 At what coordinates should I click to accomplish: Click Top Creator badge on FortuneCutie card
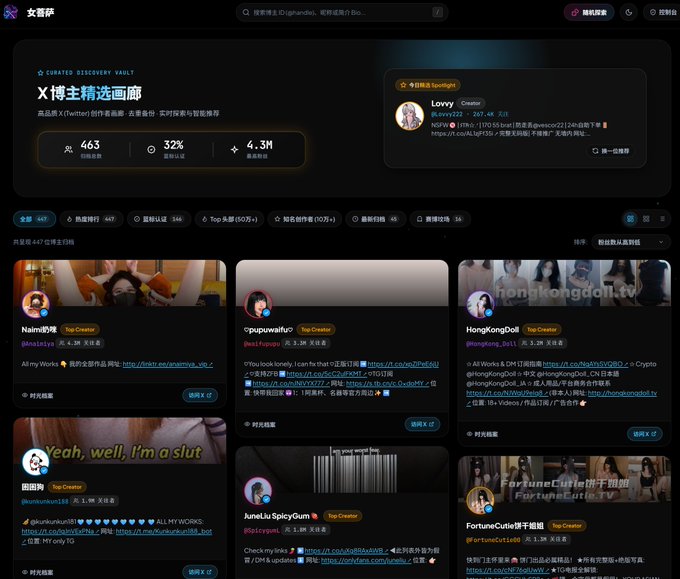tap(566, 526)
